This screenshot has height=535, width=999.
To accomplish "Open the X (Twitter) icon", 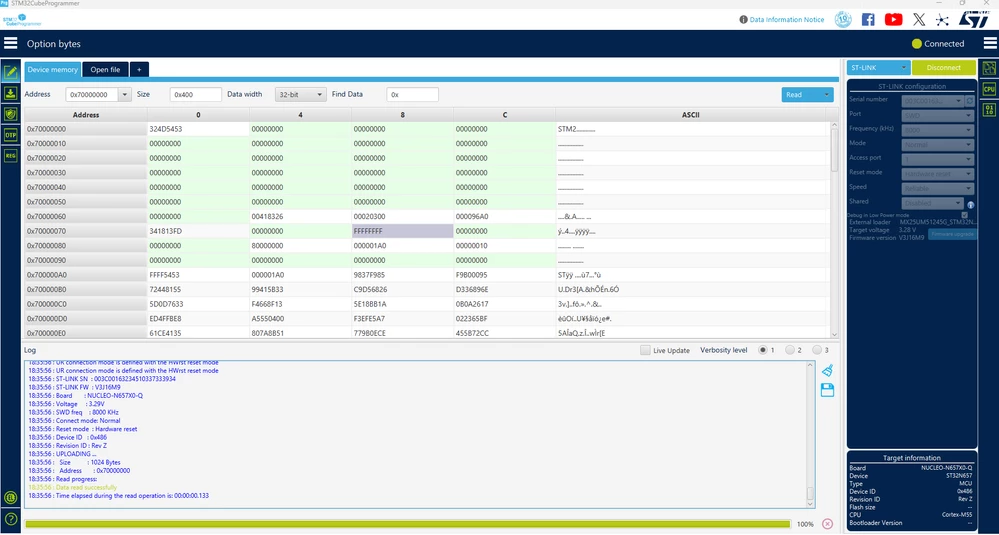I will (918, 19).
